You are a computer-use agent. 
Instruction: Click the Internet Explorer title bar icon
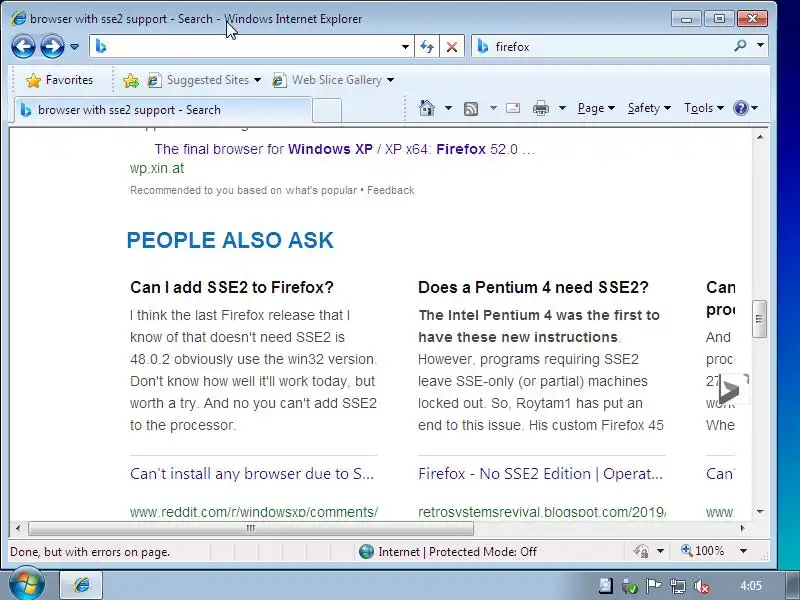18,18
